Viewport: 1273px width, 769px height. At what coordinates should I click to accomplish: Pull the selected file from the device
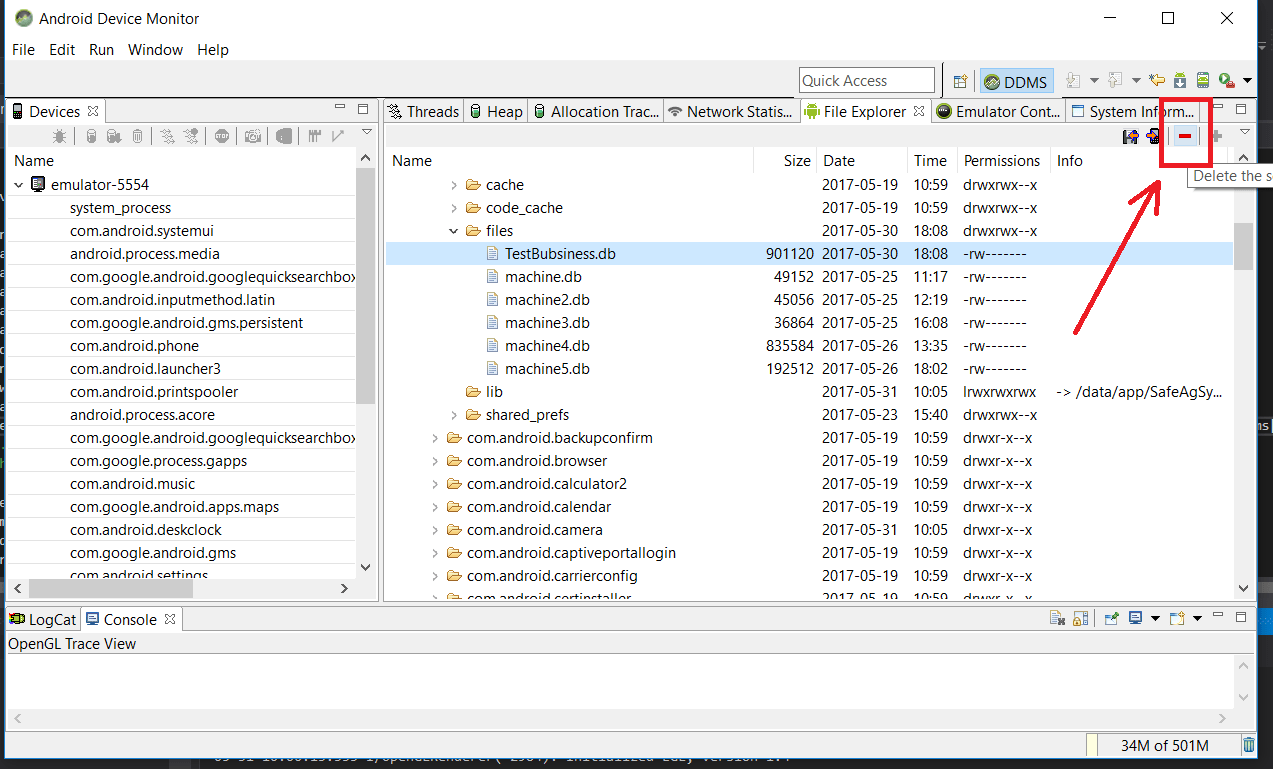1130,135
